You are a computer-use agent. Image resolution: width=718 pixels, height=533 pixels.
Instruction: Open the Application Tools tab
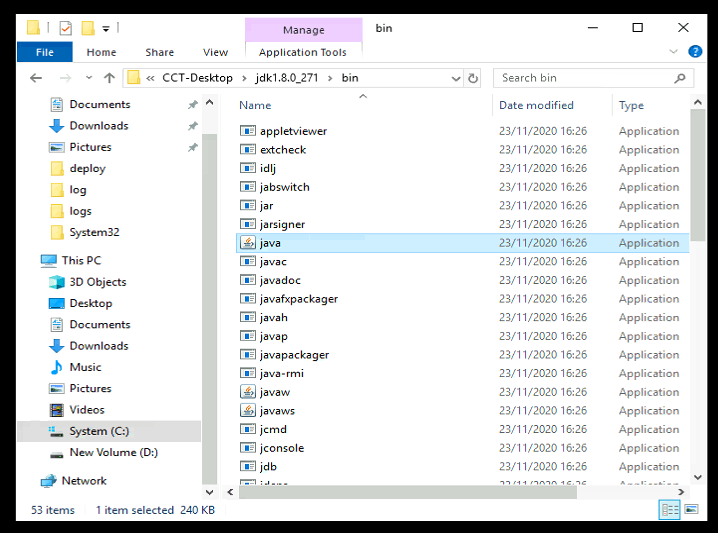(303, 52)
